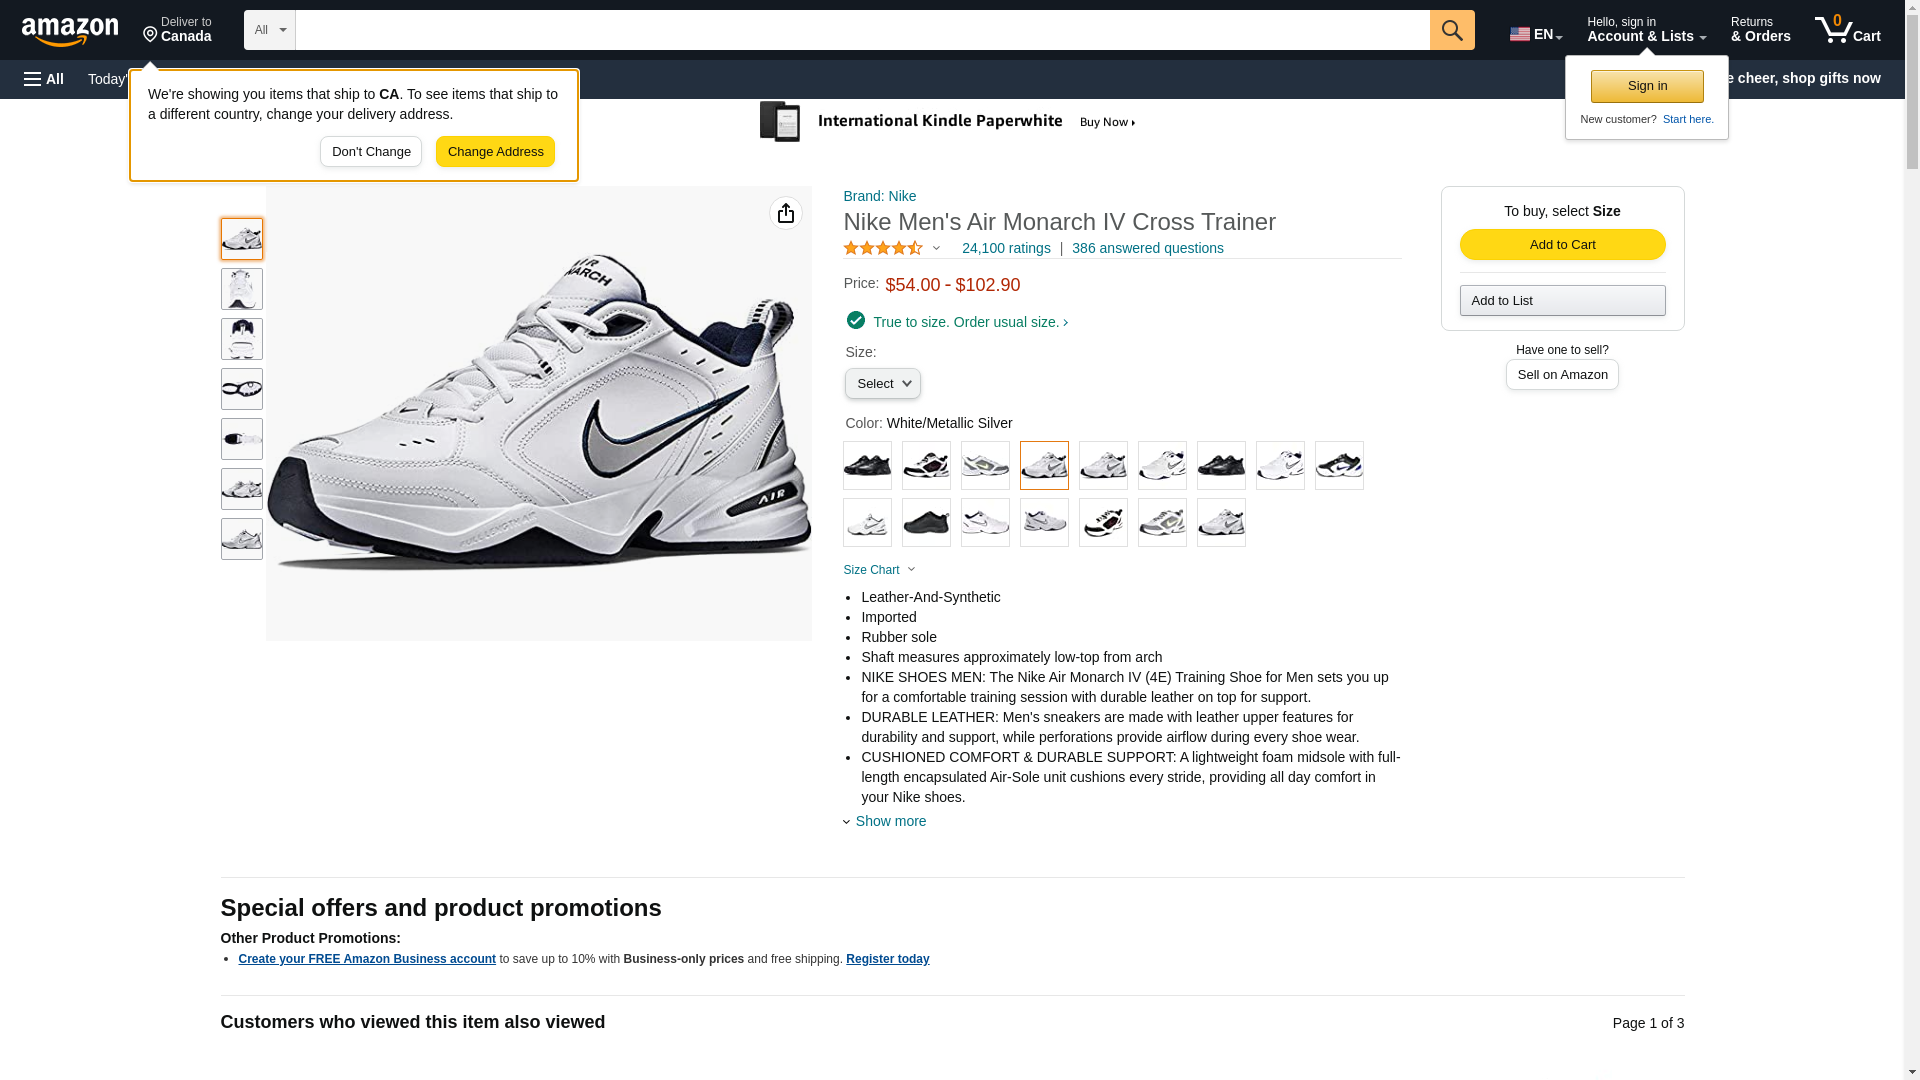
Task: Click the search magnifier Go button
Action: (1452, 30)
